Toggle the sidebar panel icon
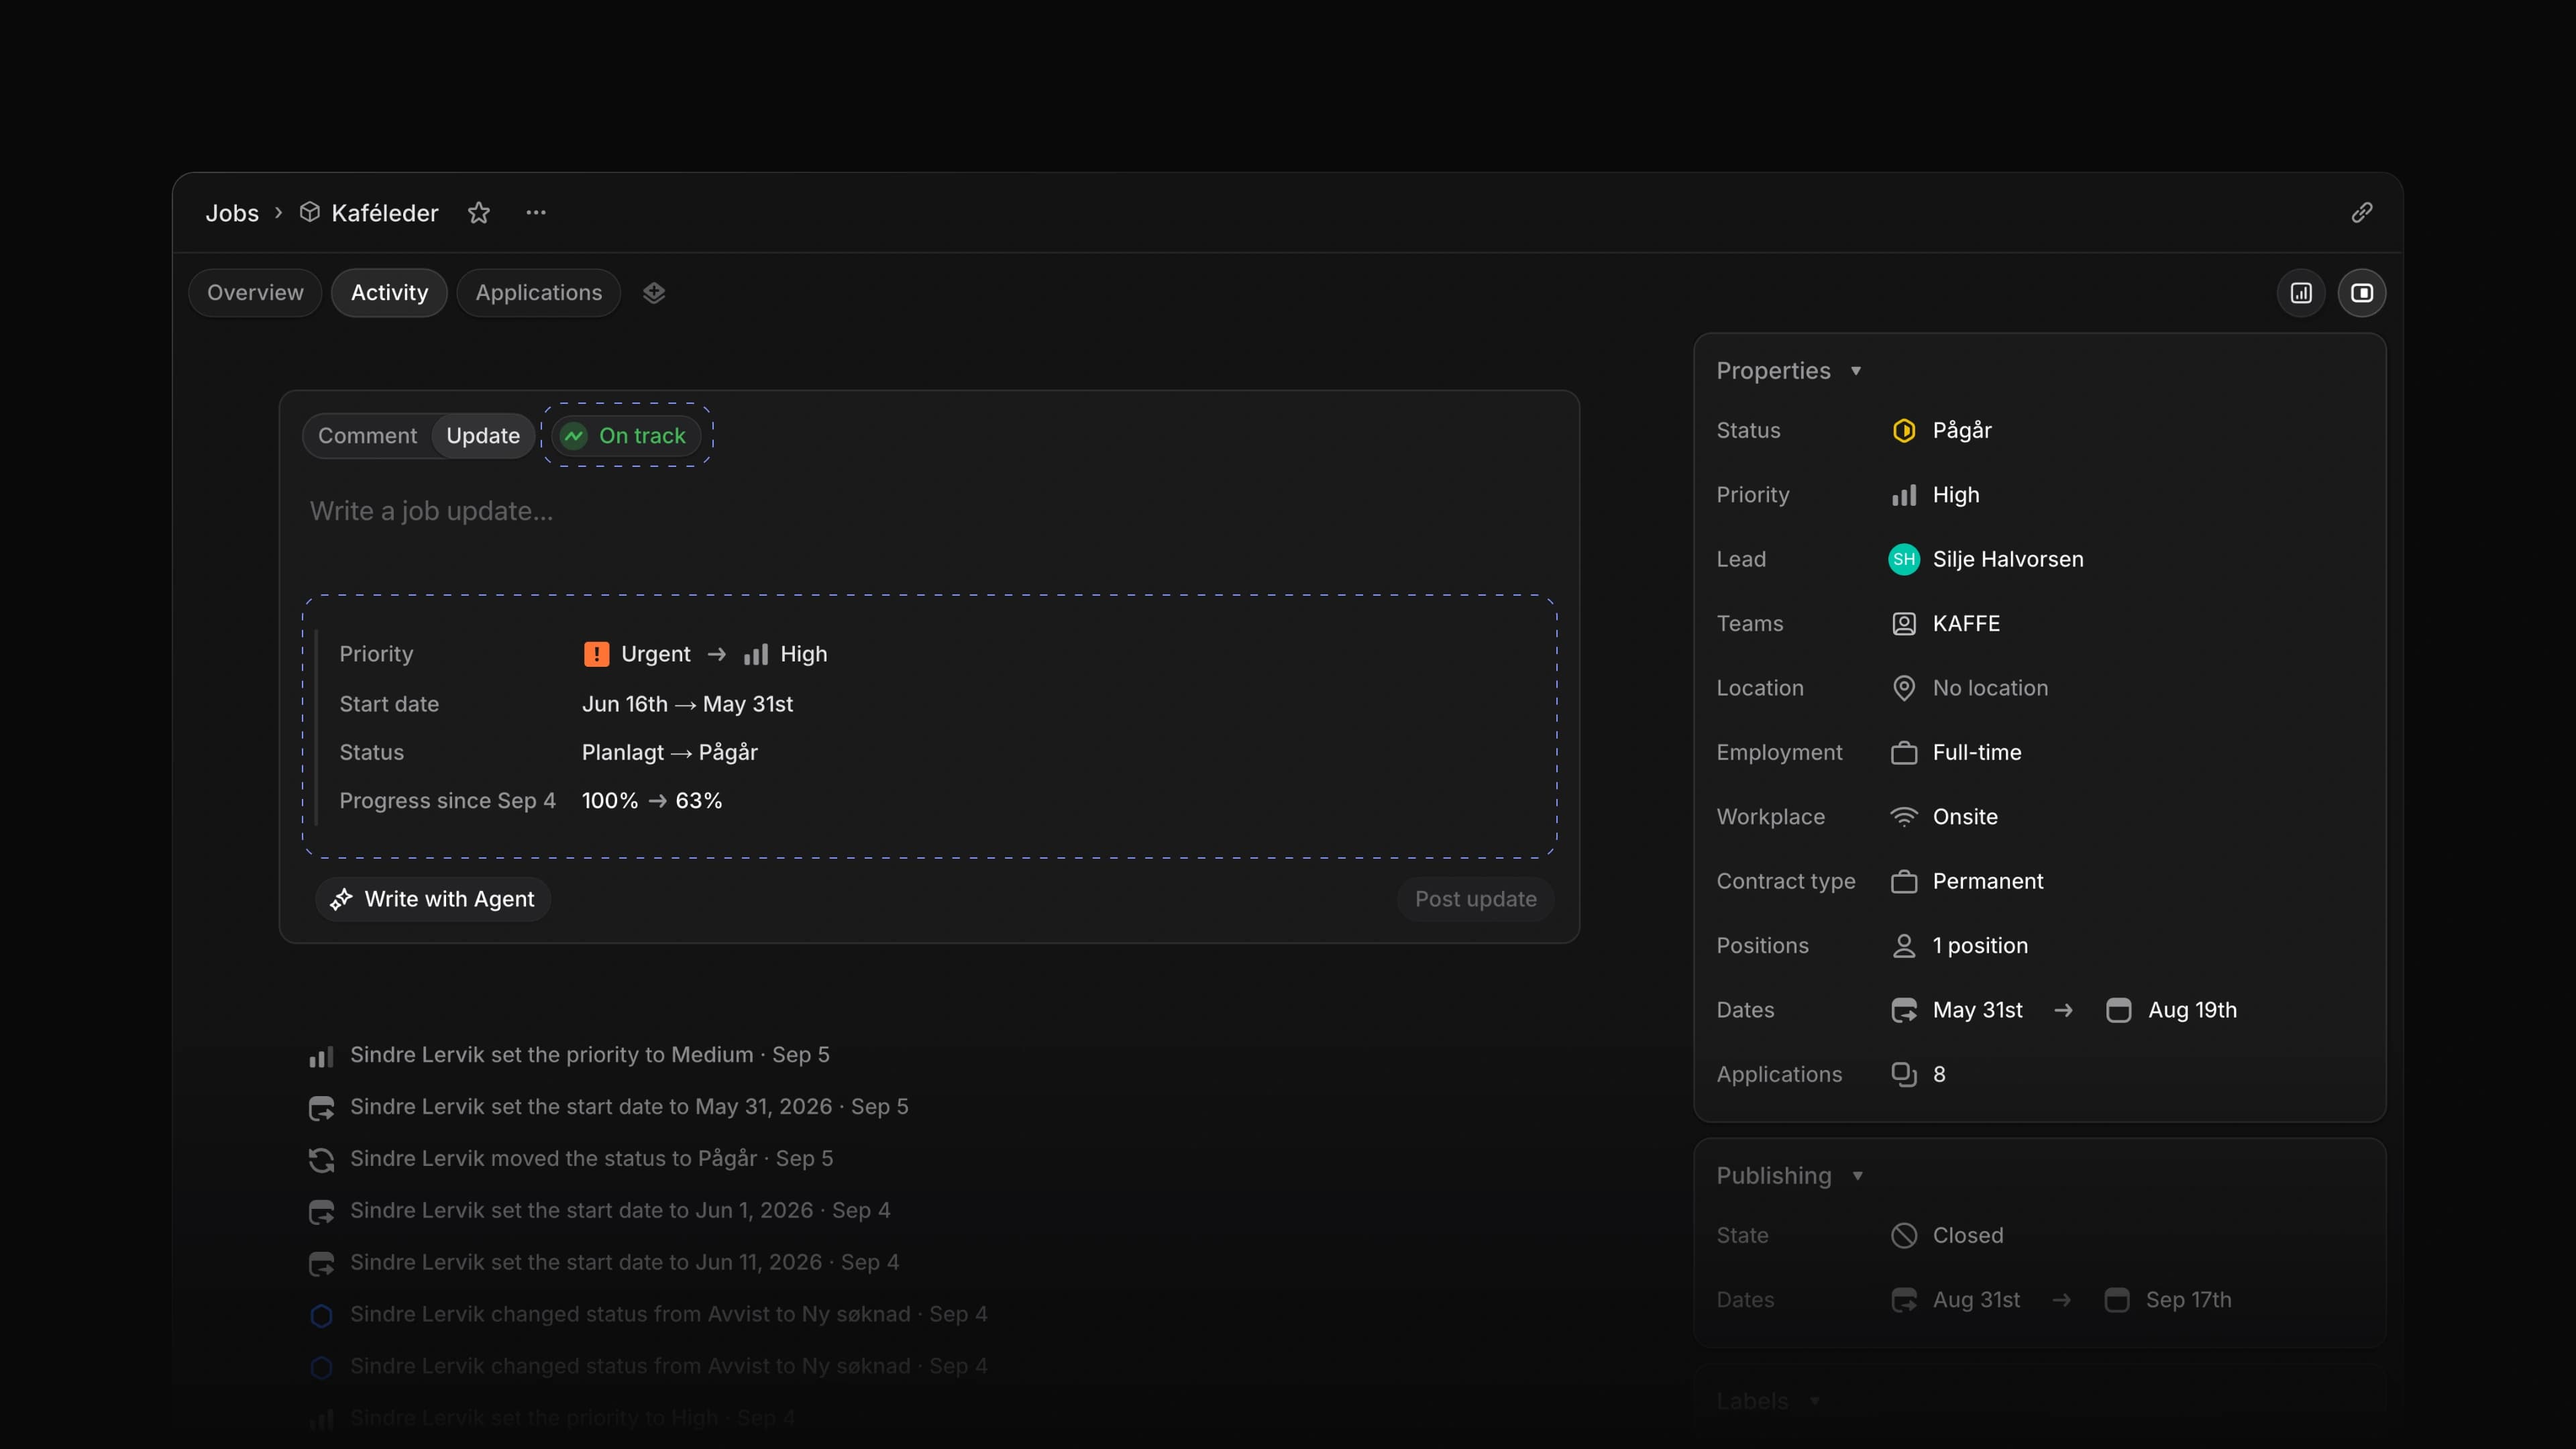This screenshot has height=1449, width=2576. tap(2362, 293)
